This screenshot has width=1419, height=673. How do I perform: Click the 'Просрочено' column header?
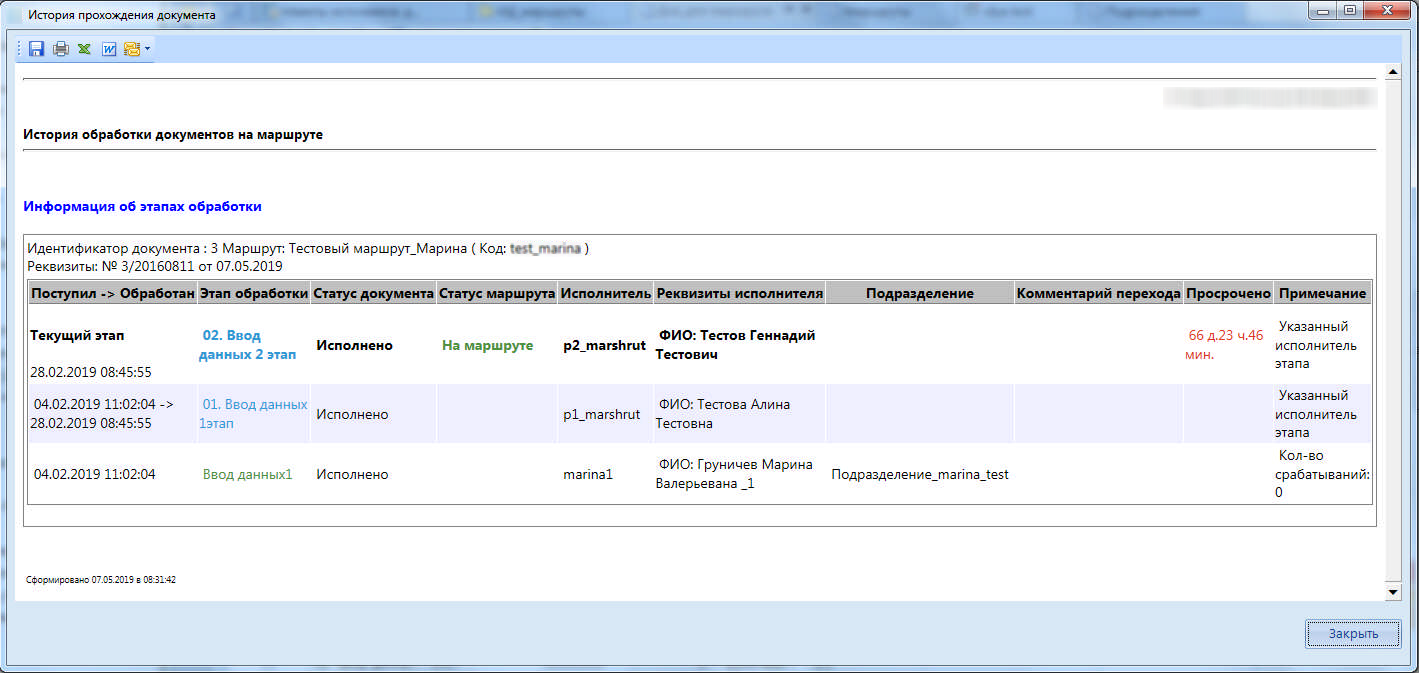pyautogui.click(x=1228, y=293)
